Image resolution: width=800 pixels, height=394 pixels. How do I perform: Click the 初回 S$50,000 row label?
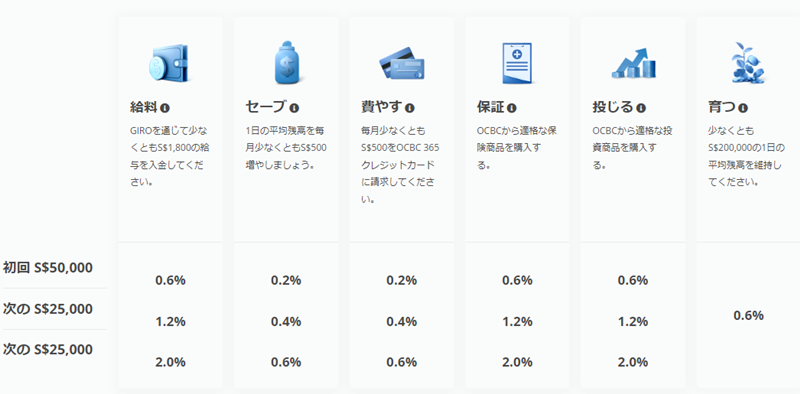coord(48,267)
